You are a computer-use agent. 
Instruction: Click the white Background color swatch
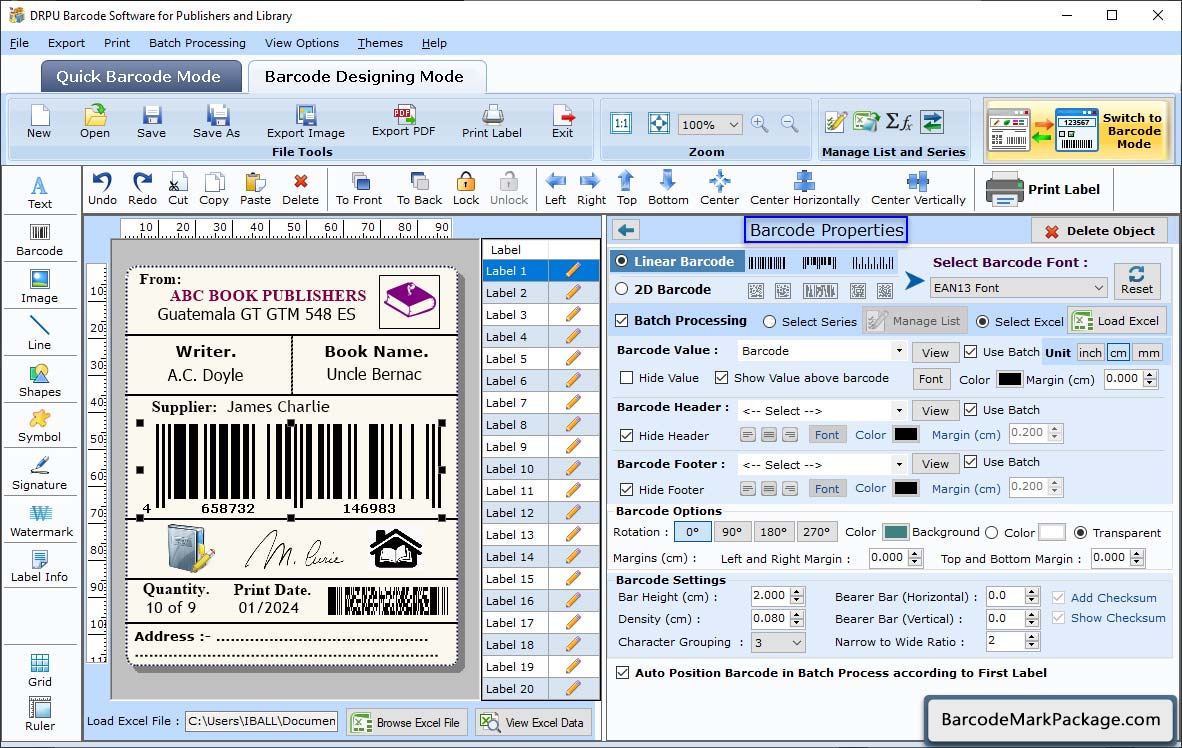(x=1052, y=532)
